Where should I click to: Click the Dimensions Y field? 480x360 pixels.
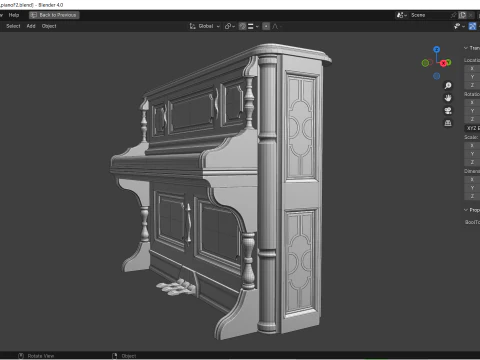click(472, 188)
